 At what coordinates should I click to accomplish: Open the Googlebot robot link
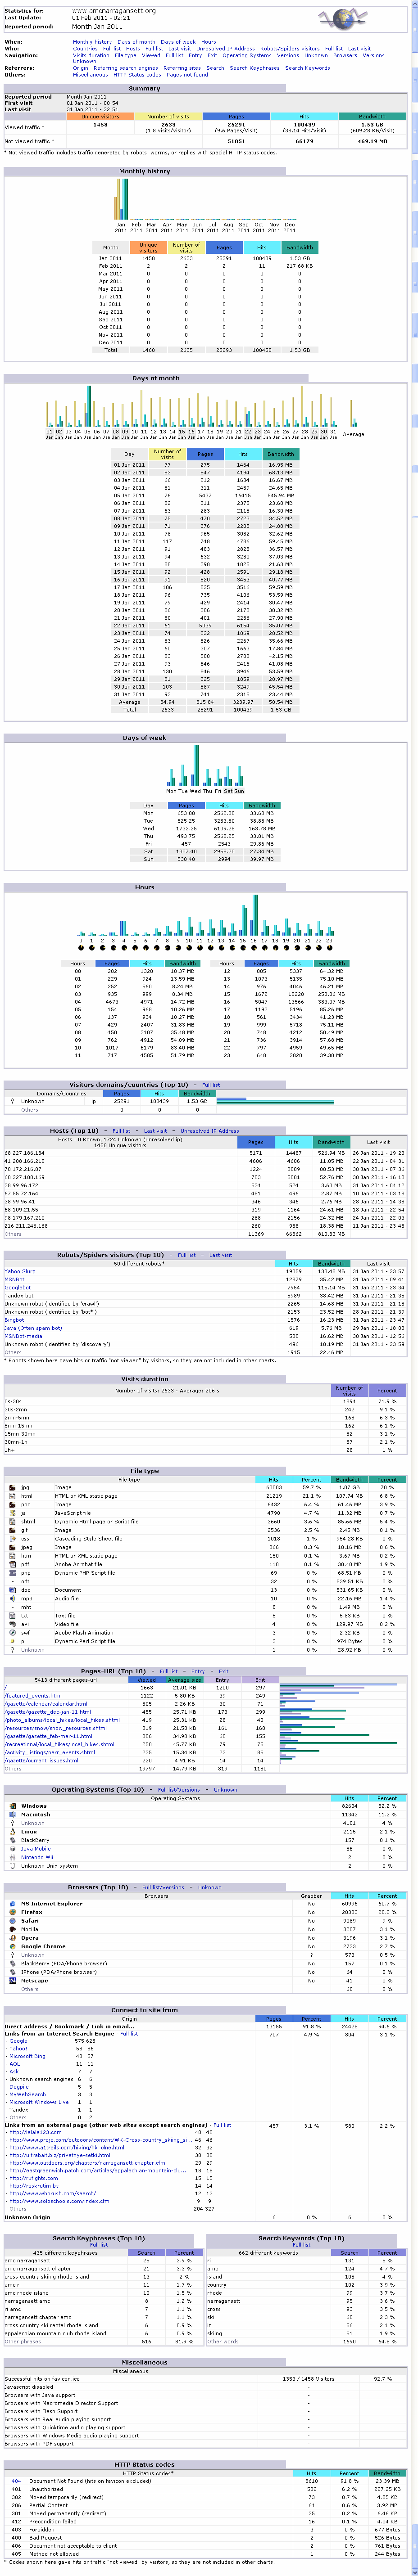point(17,1287)
